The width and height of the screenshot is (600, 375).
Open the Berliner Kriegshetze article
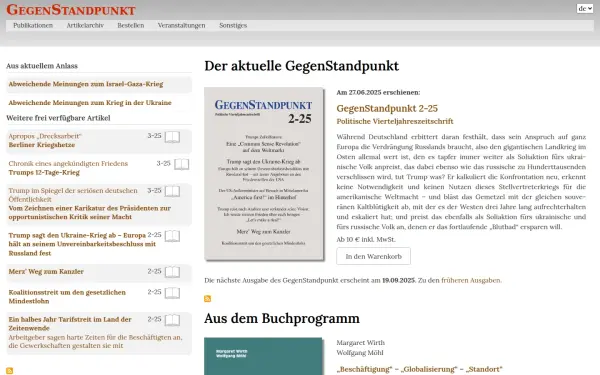pyautogui.click(x=42, y=145)
